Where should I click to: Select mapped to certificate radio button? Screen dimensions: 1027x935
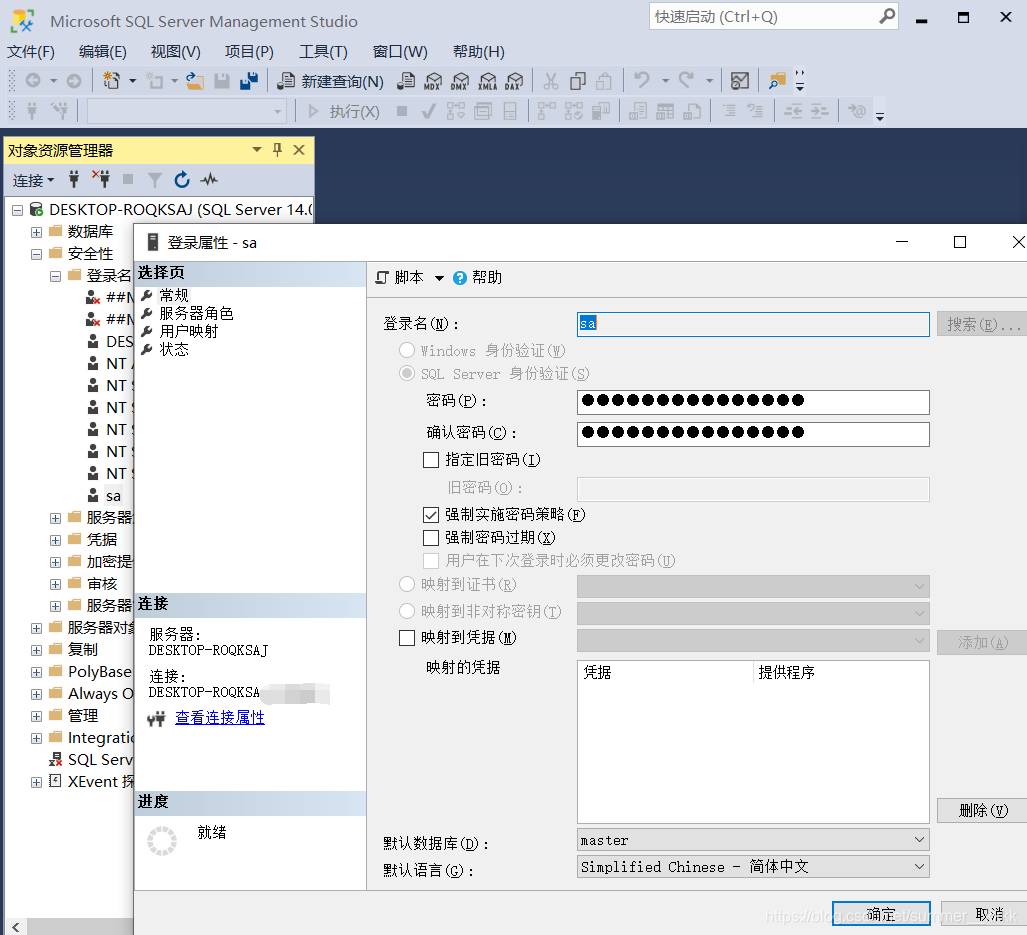tap(407, 584)
